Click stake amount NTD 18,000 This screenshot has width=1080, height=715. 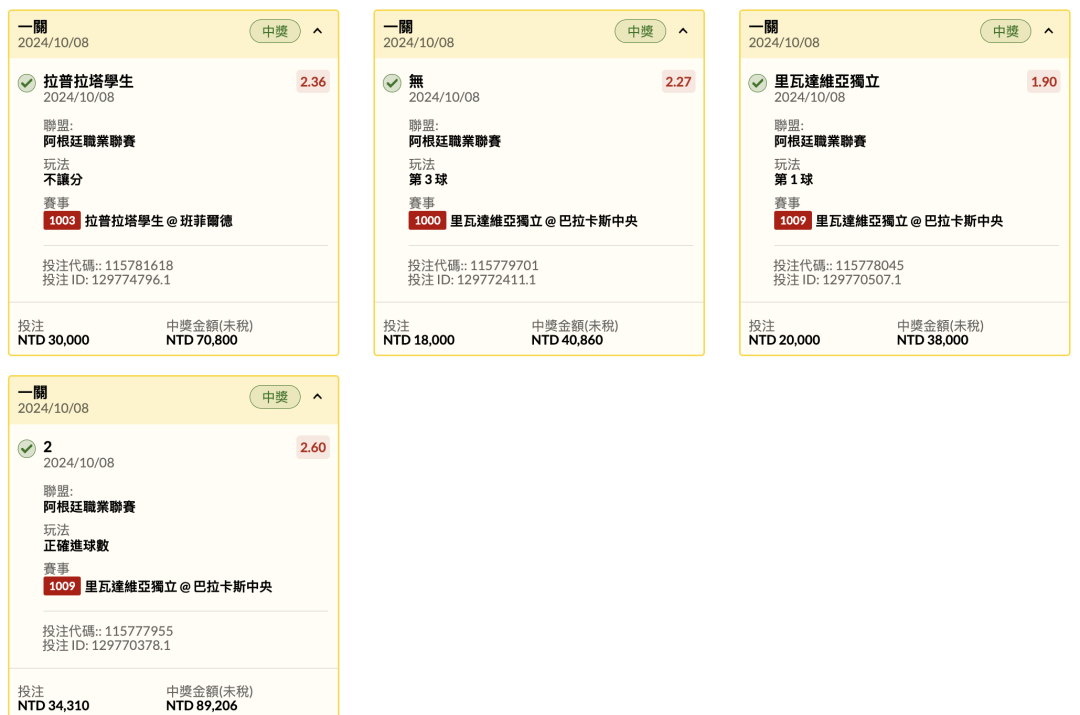tap(419, 340)
